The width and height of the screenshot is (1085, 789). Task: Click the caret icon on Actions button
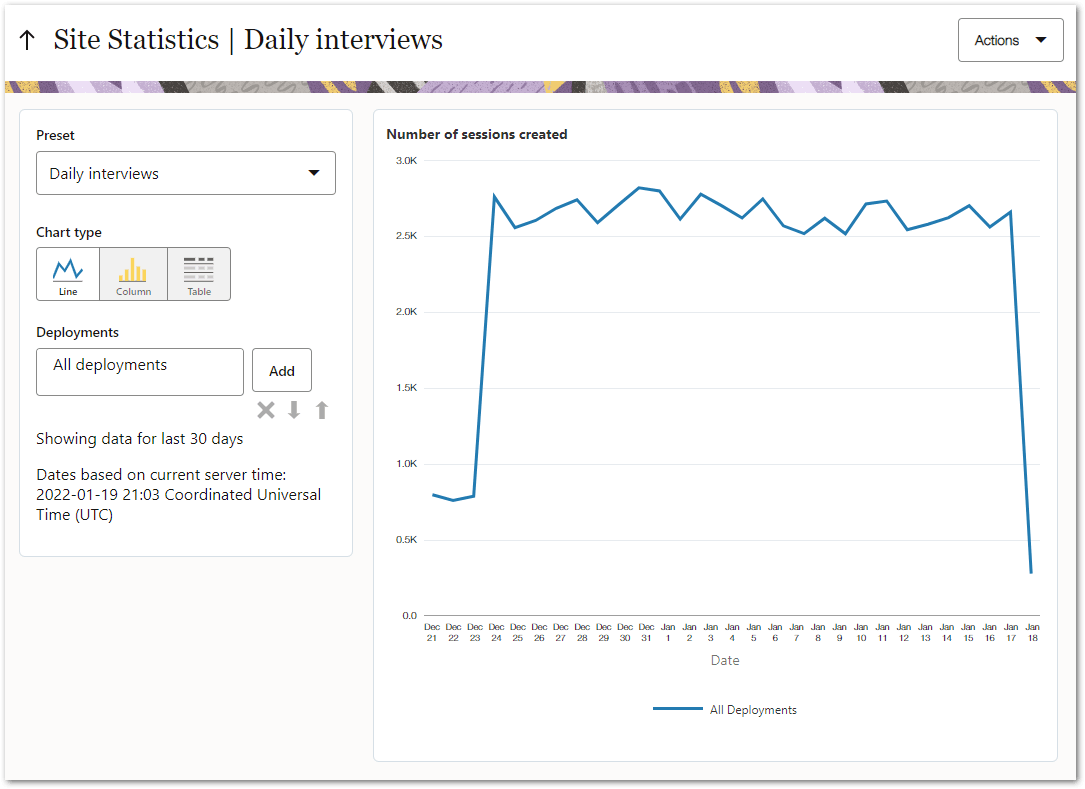[1043, 39]
